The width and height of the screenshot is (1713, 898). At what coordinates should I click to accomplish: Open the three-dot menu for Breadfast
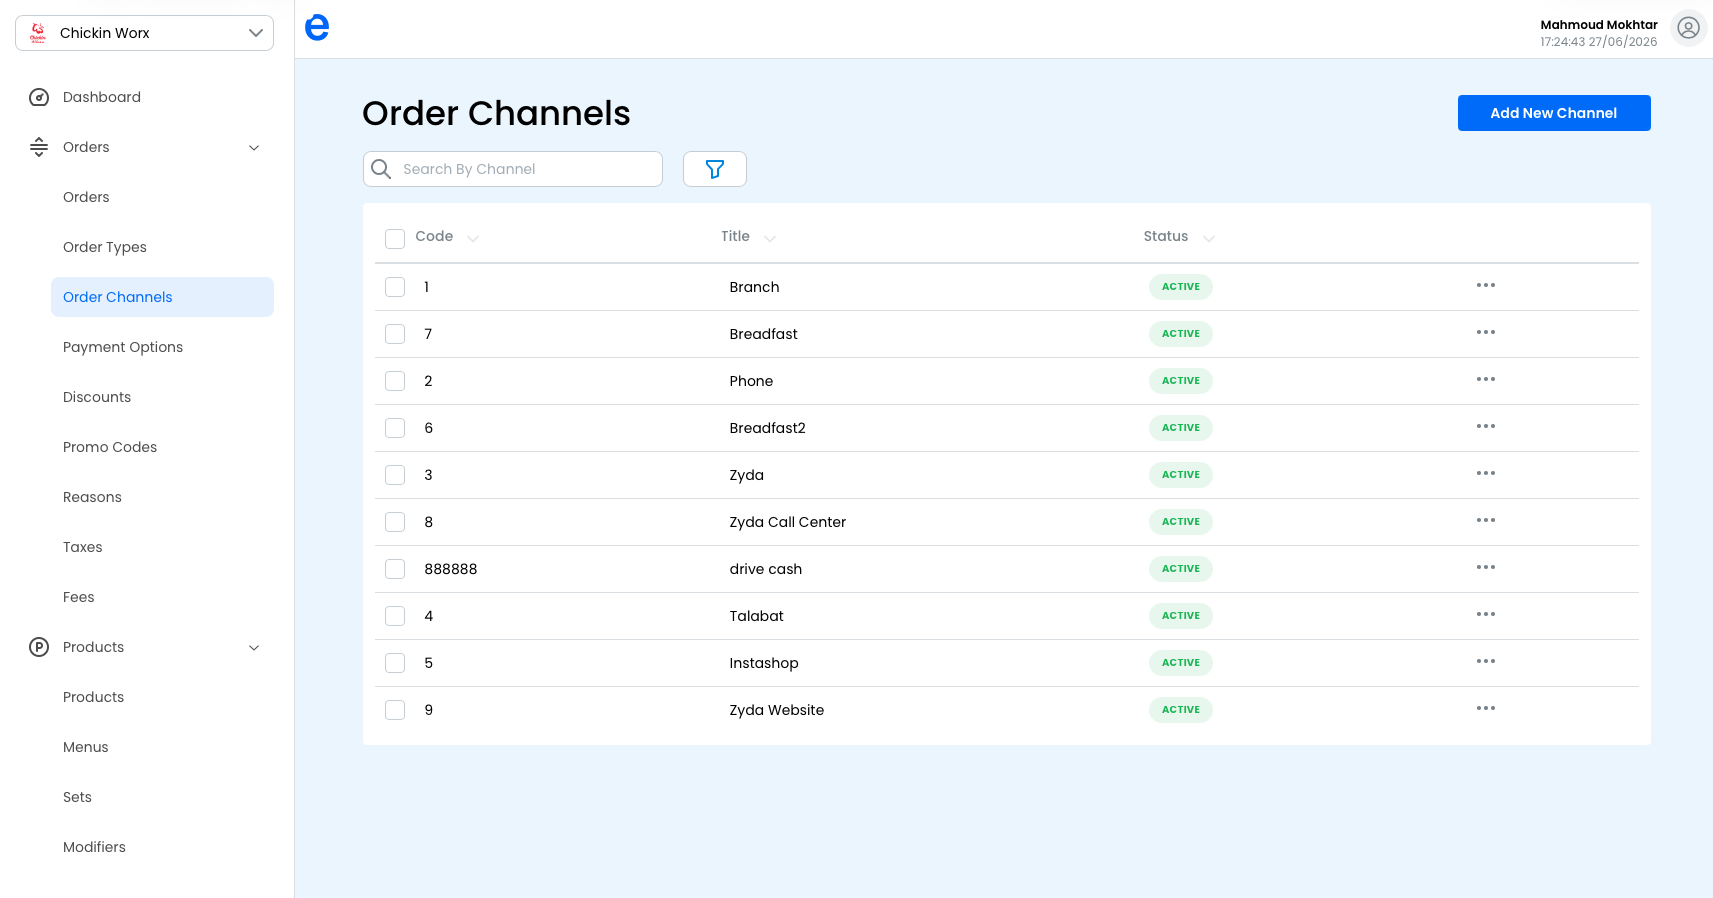pos(1486,332)
